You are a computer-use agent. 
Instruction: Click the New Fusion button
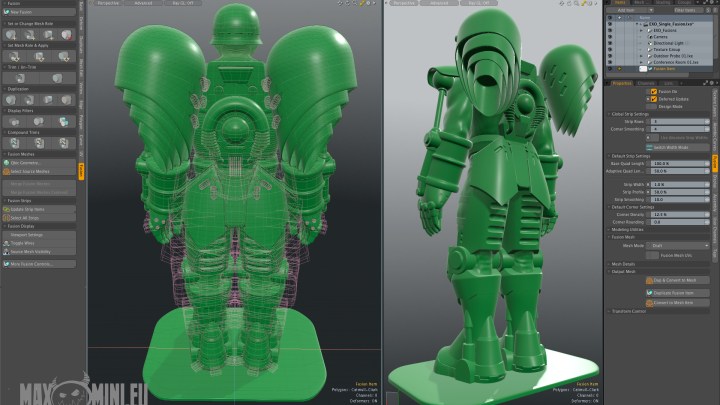point(39,12)
